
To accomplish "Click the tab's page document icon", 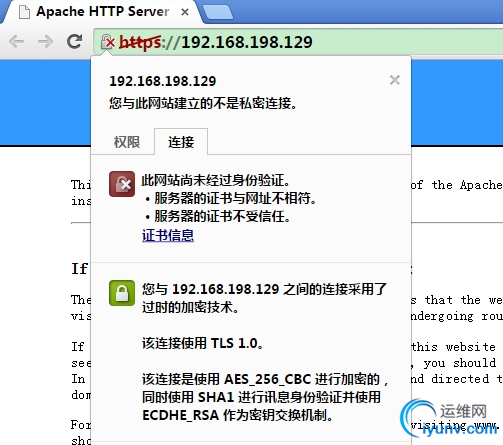I will tap(24, 12).
